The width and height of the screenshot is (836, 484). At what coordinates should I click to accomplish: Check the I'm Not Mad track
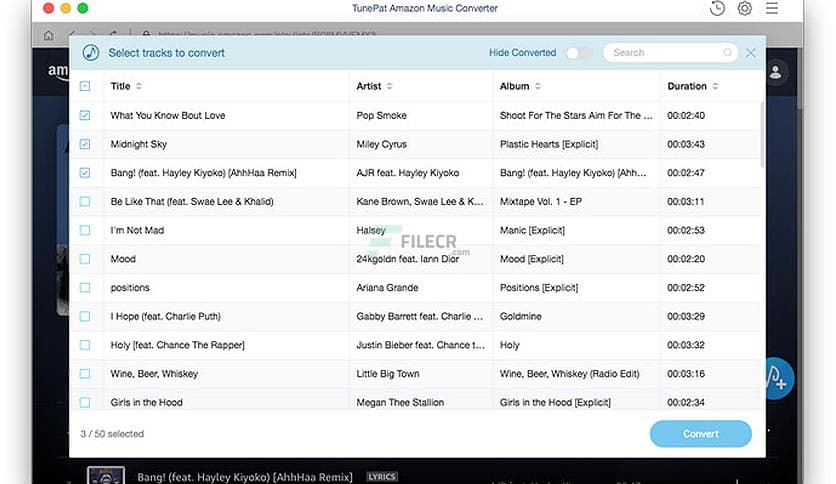pos(85,230)
